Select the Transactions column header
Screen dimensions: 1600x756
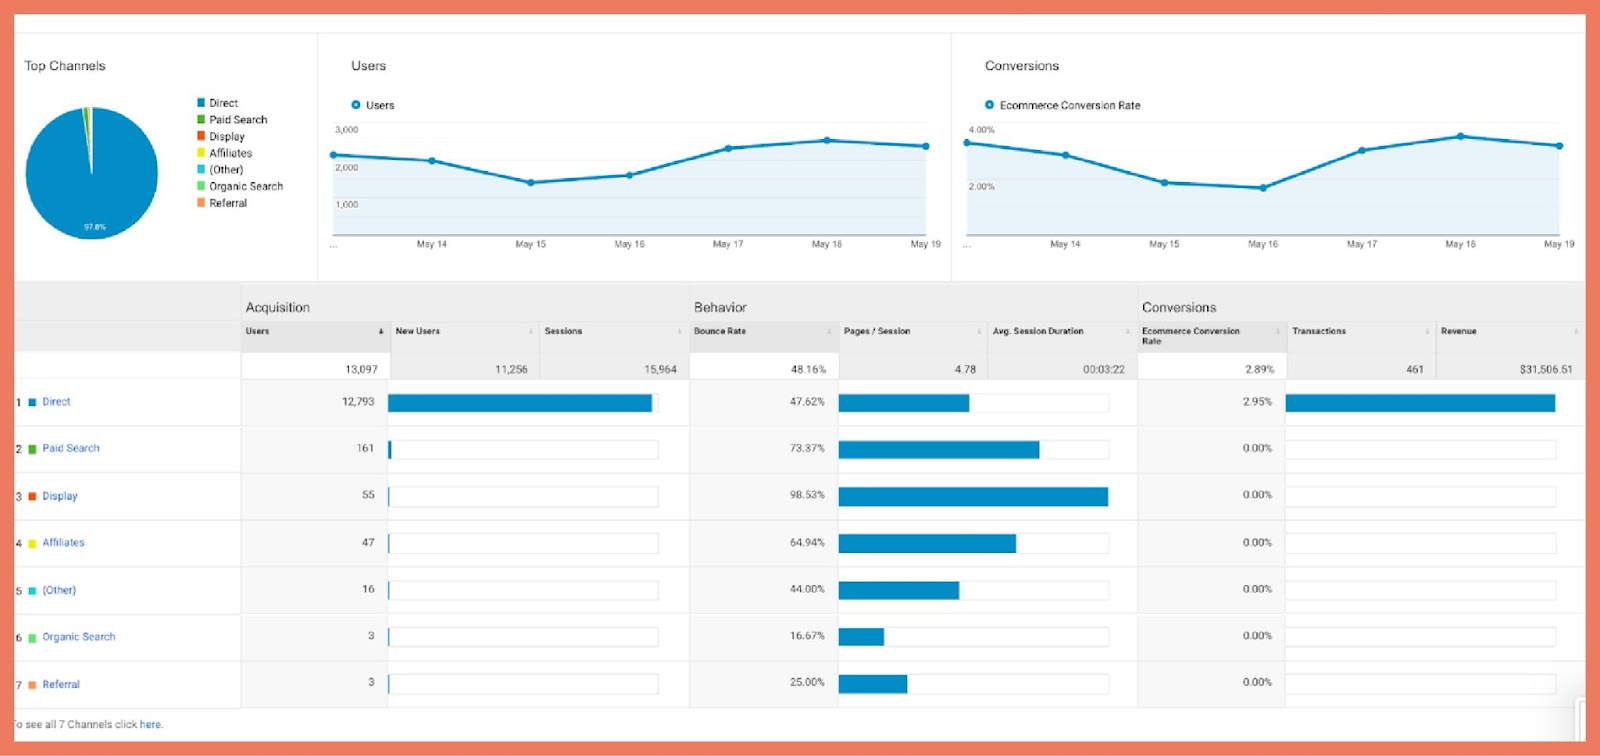click(1319, 331)
